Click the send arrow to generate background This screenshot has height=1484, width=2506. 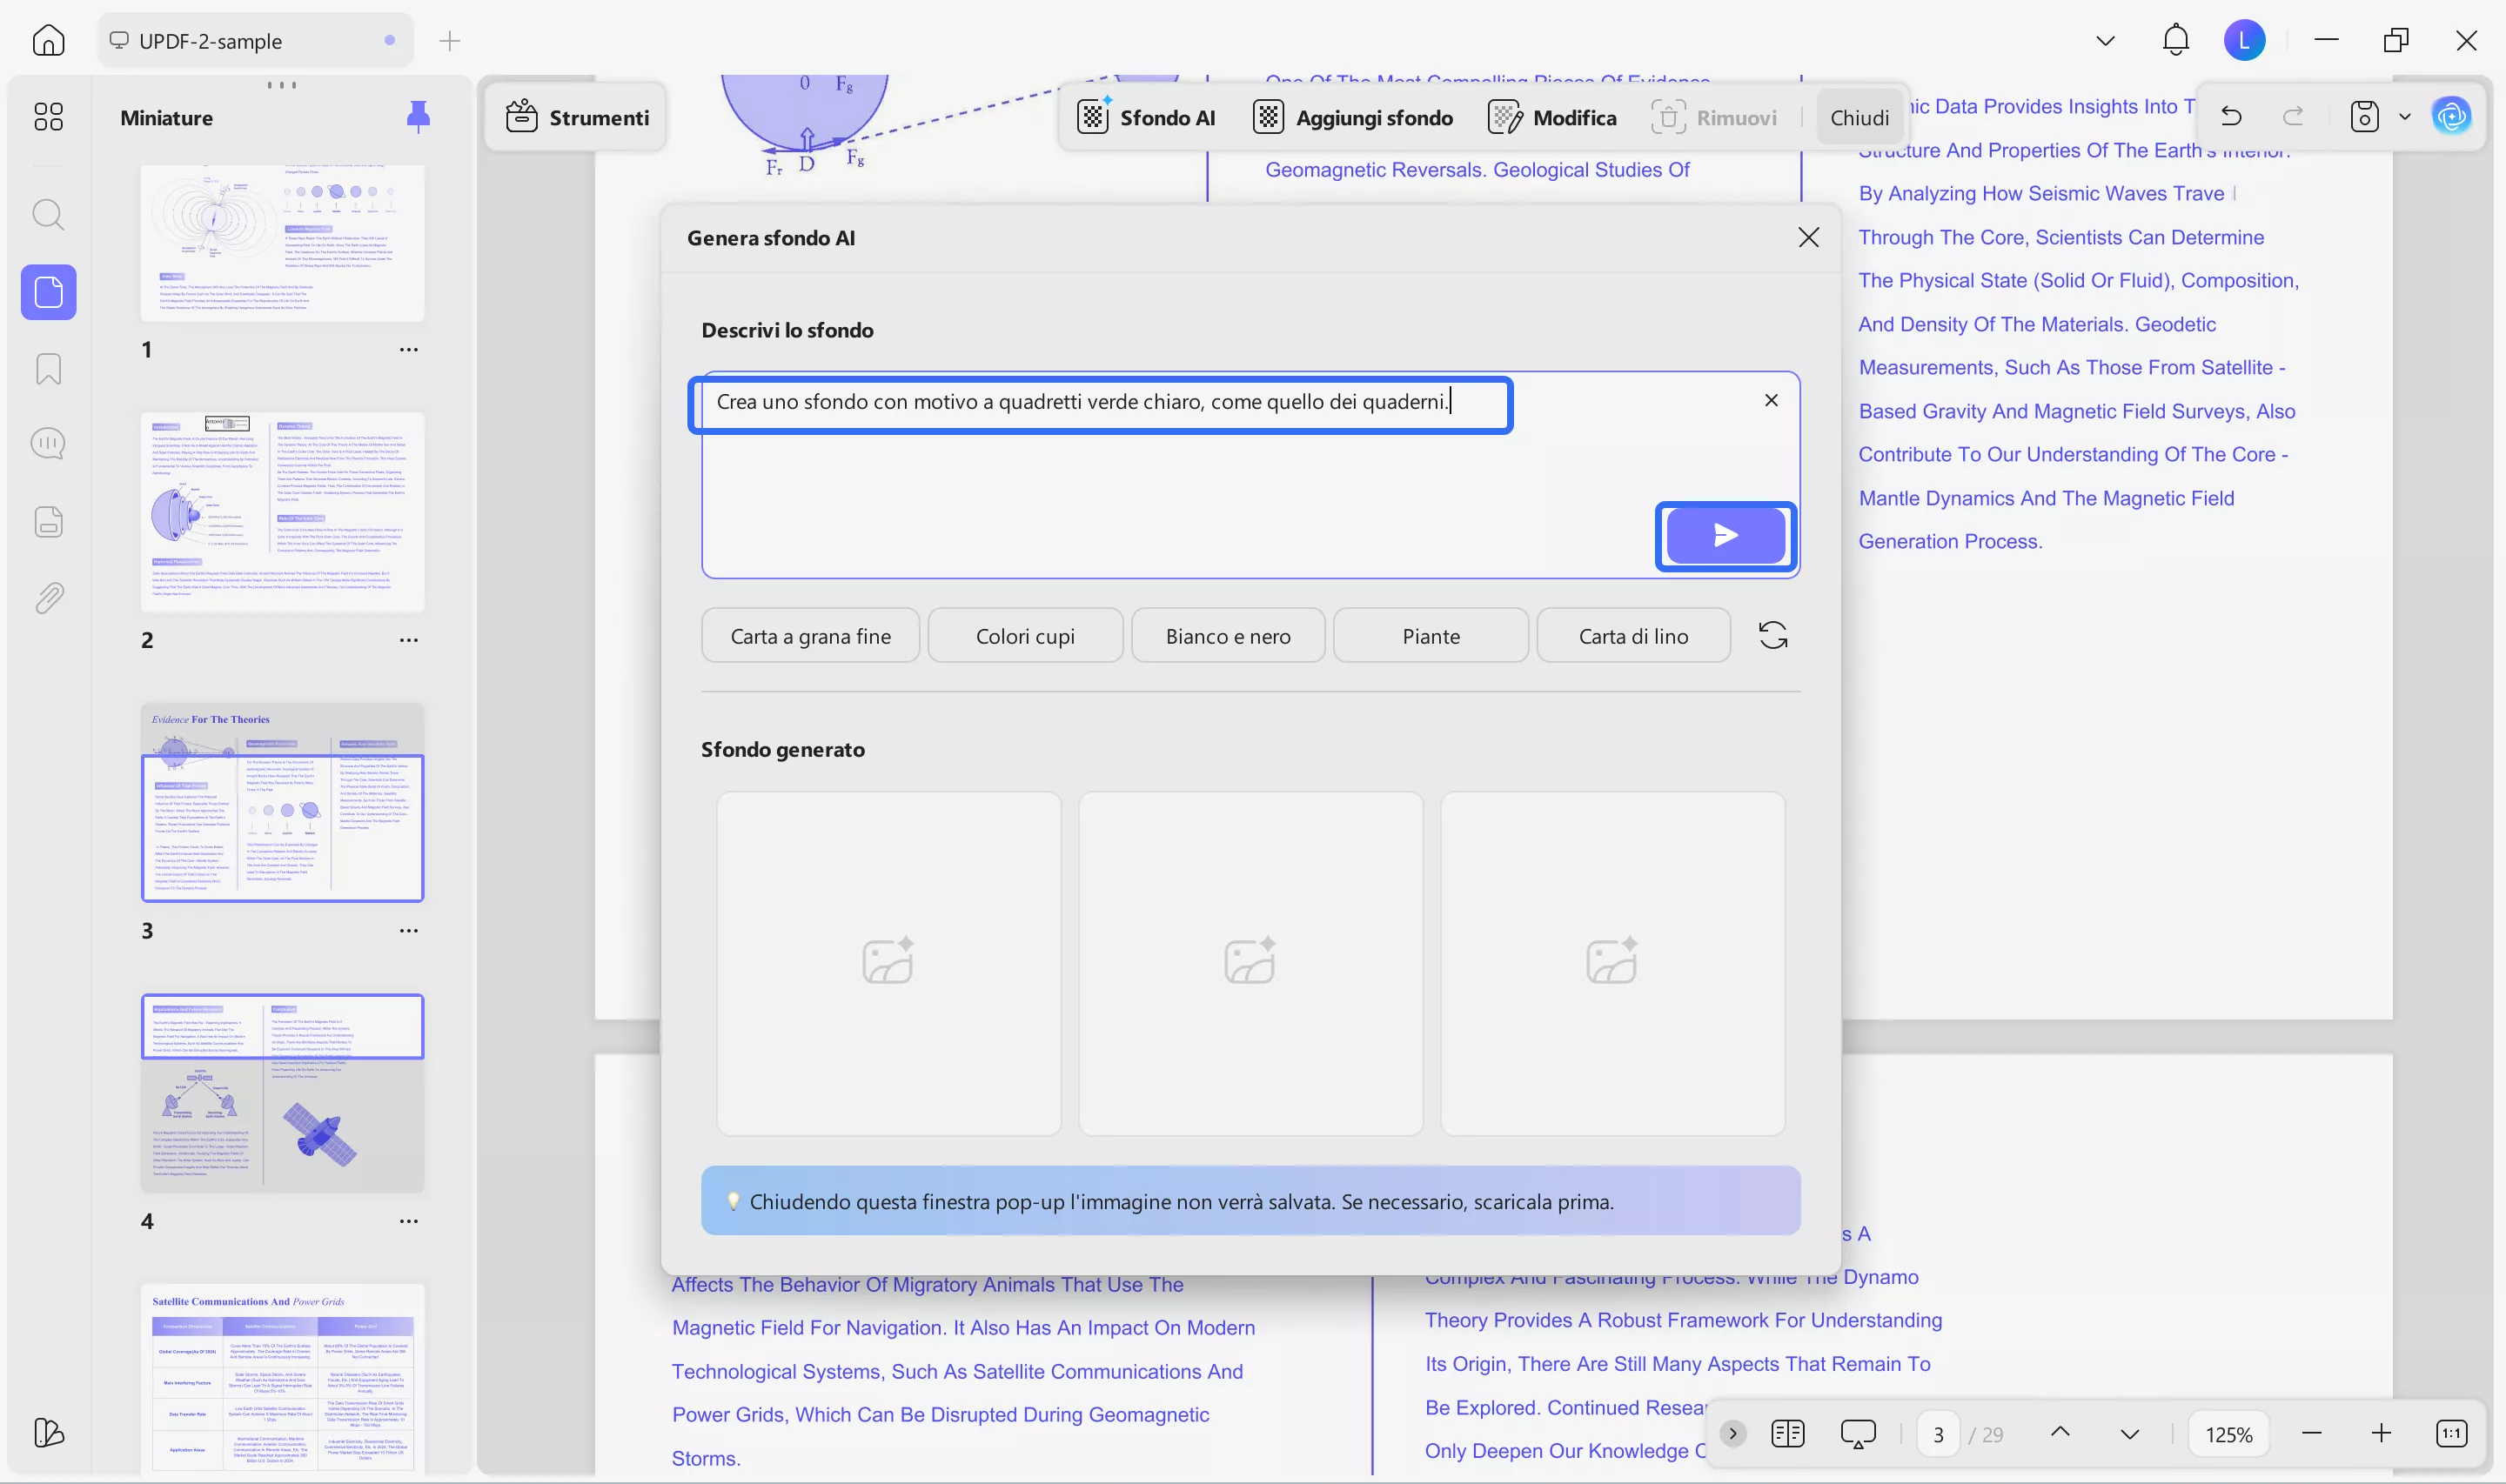(x=1725, y=535)
